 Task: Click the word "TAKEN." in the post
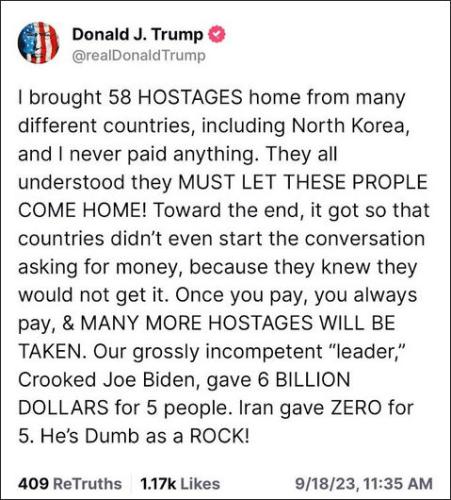(52, 352)
